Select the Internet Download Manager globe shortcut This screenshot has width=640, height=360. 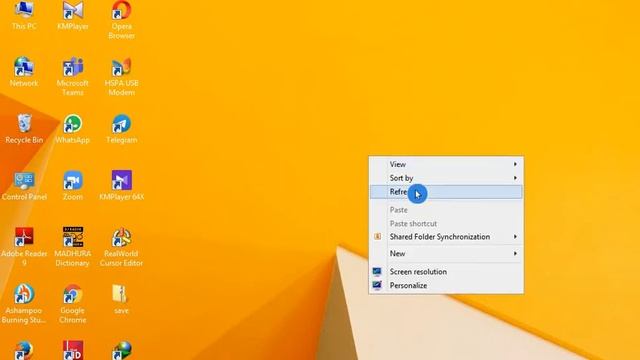coord(121,350)
